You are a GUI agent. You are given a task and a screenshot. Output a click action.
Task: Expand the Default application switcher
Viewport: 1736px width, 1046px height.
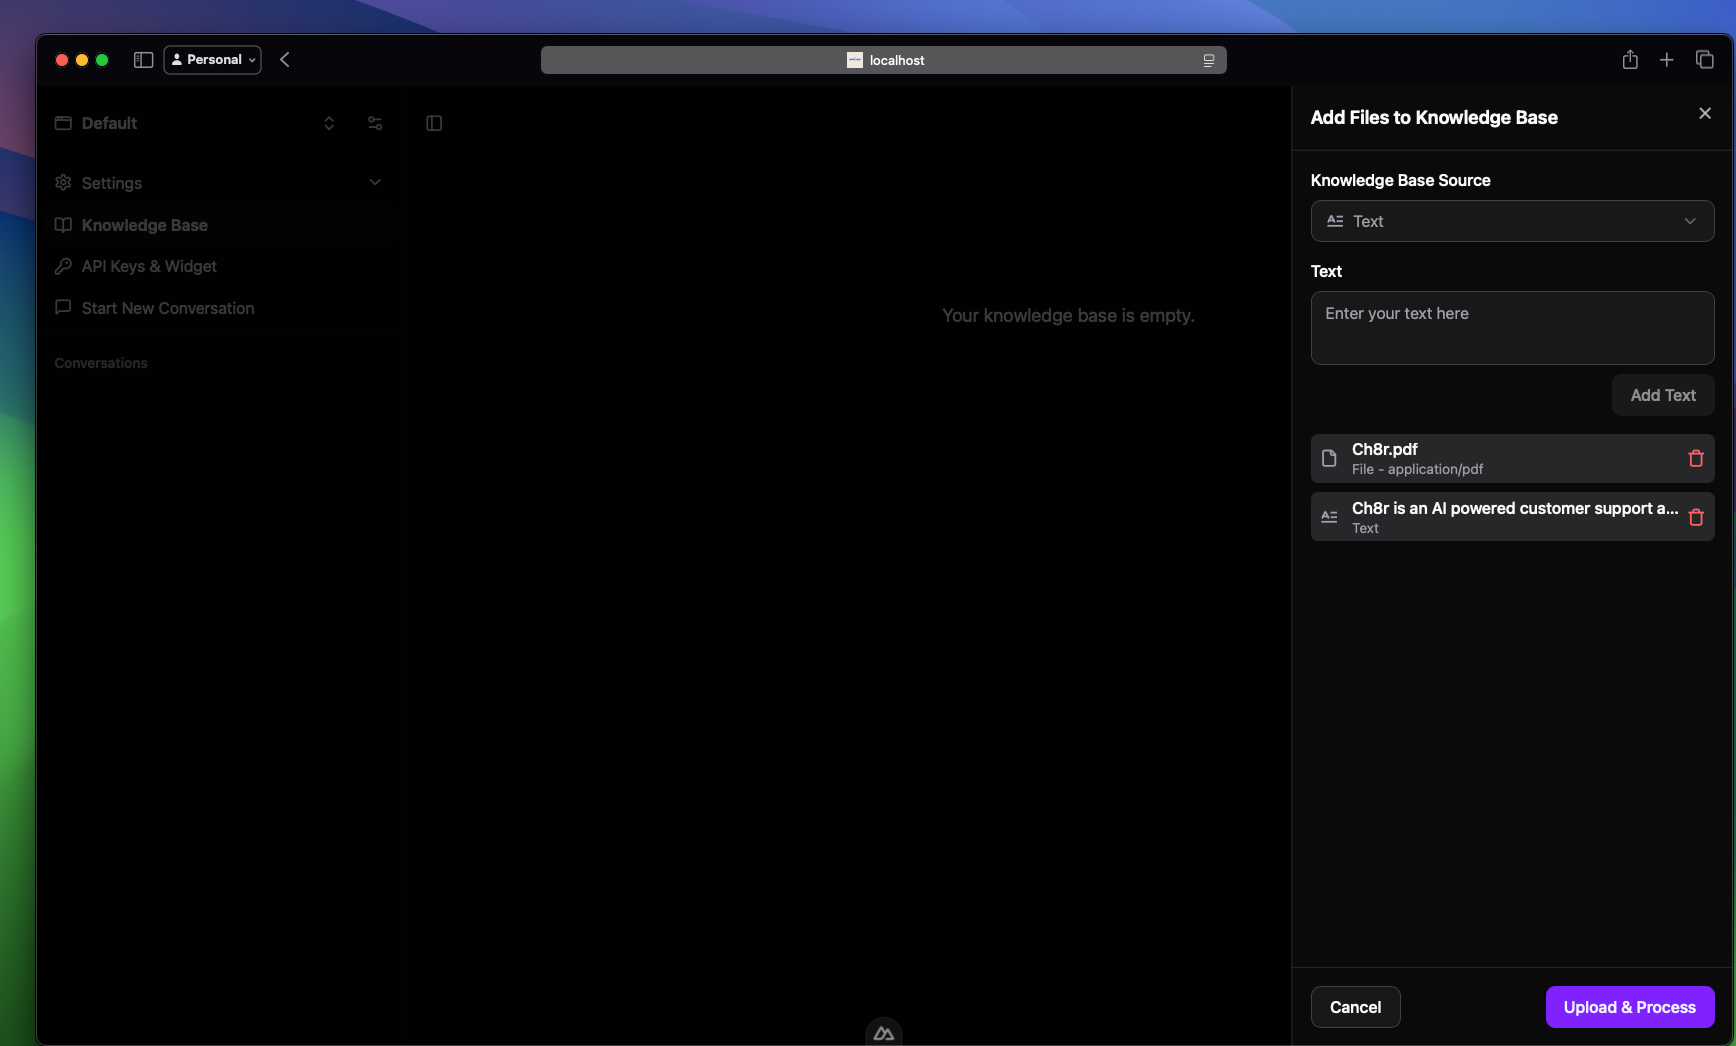pyautogui.click(x=329, y=123)
